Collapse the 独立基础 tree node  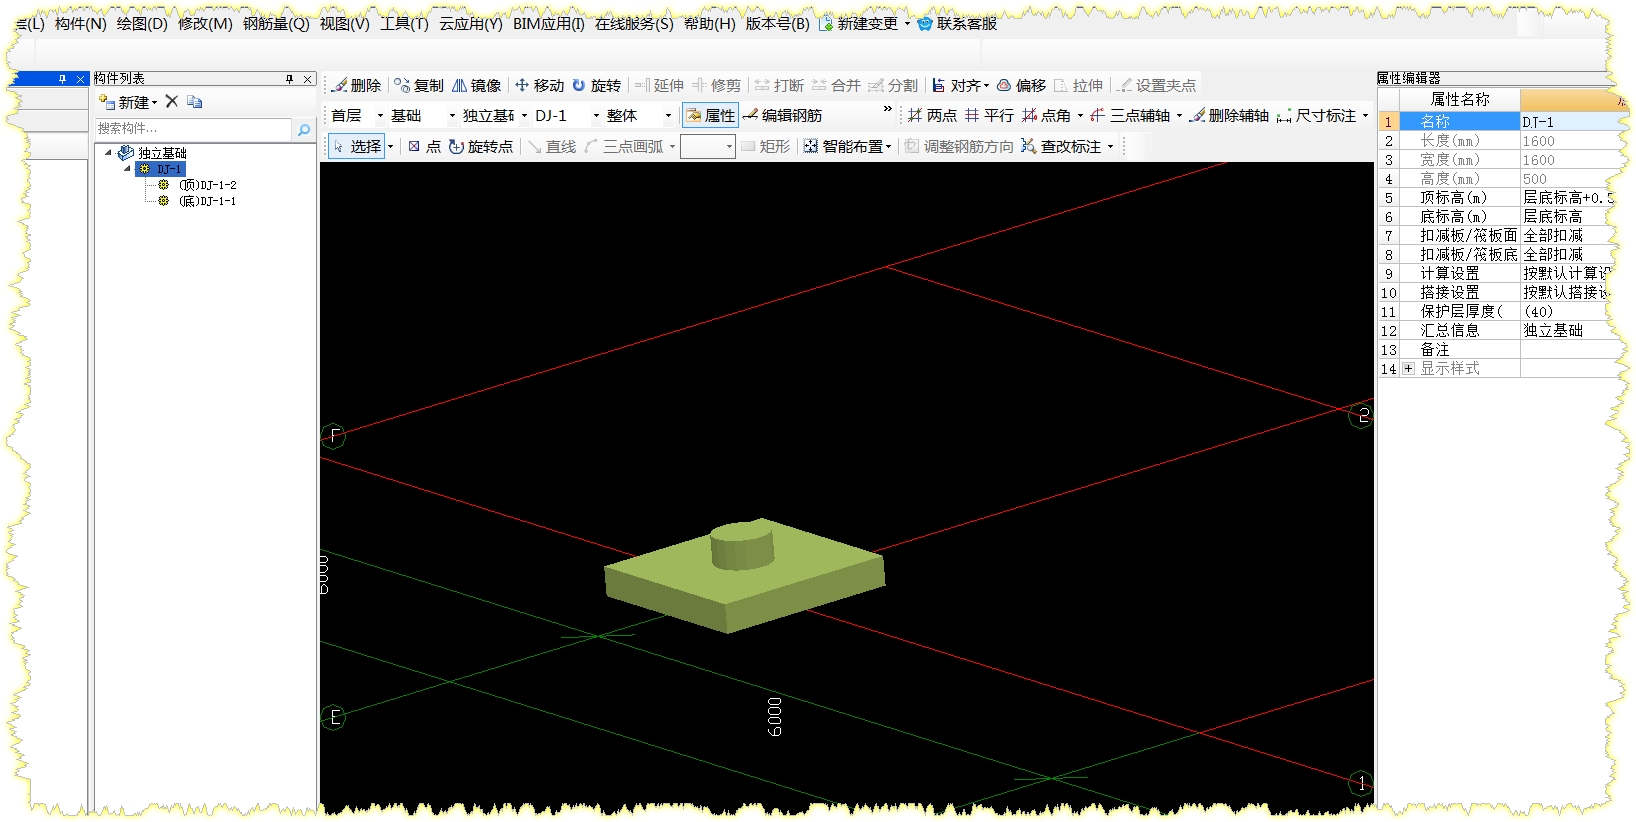(109, 153)
